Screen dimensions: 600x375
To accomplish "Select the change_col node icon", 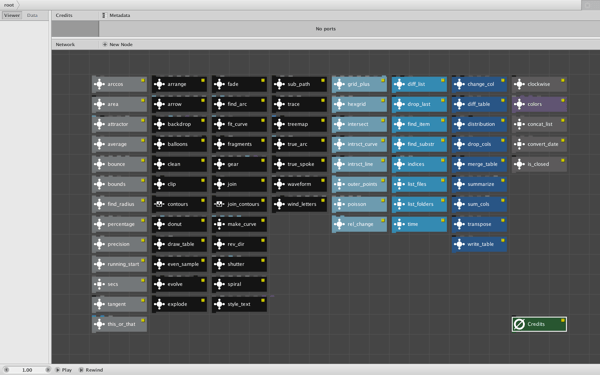I will point(460,84).
